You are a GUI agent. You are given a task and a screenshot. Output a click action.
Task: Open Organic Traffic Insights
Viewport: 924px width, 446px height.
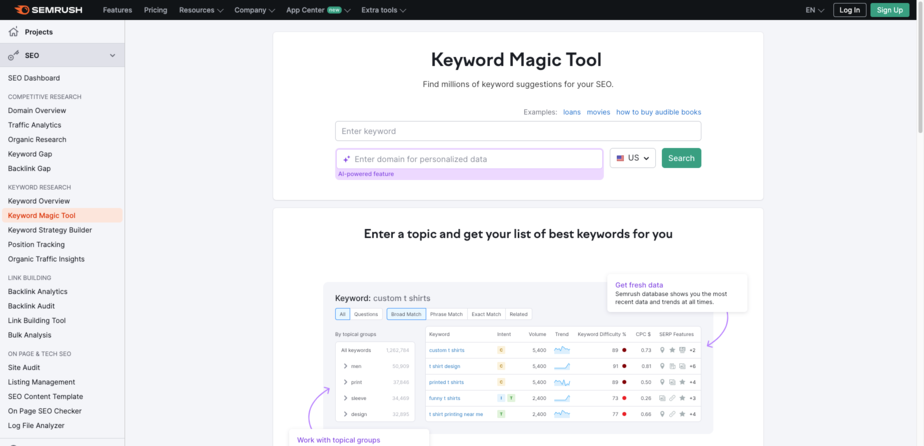click(x=46, y=259)
